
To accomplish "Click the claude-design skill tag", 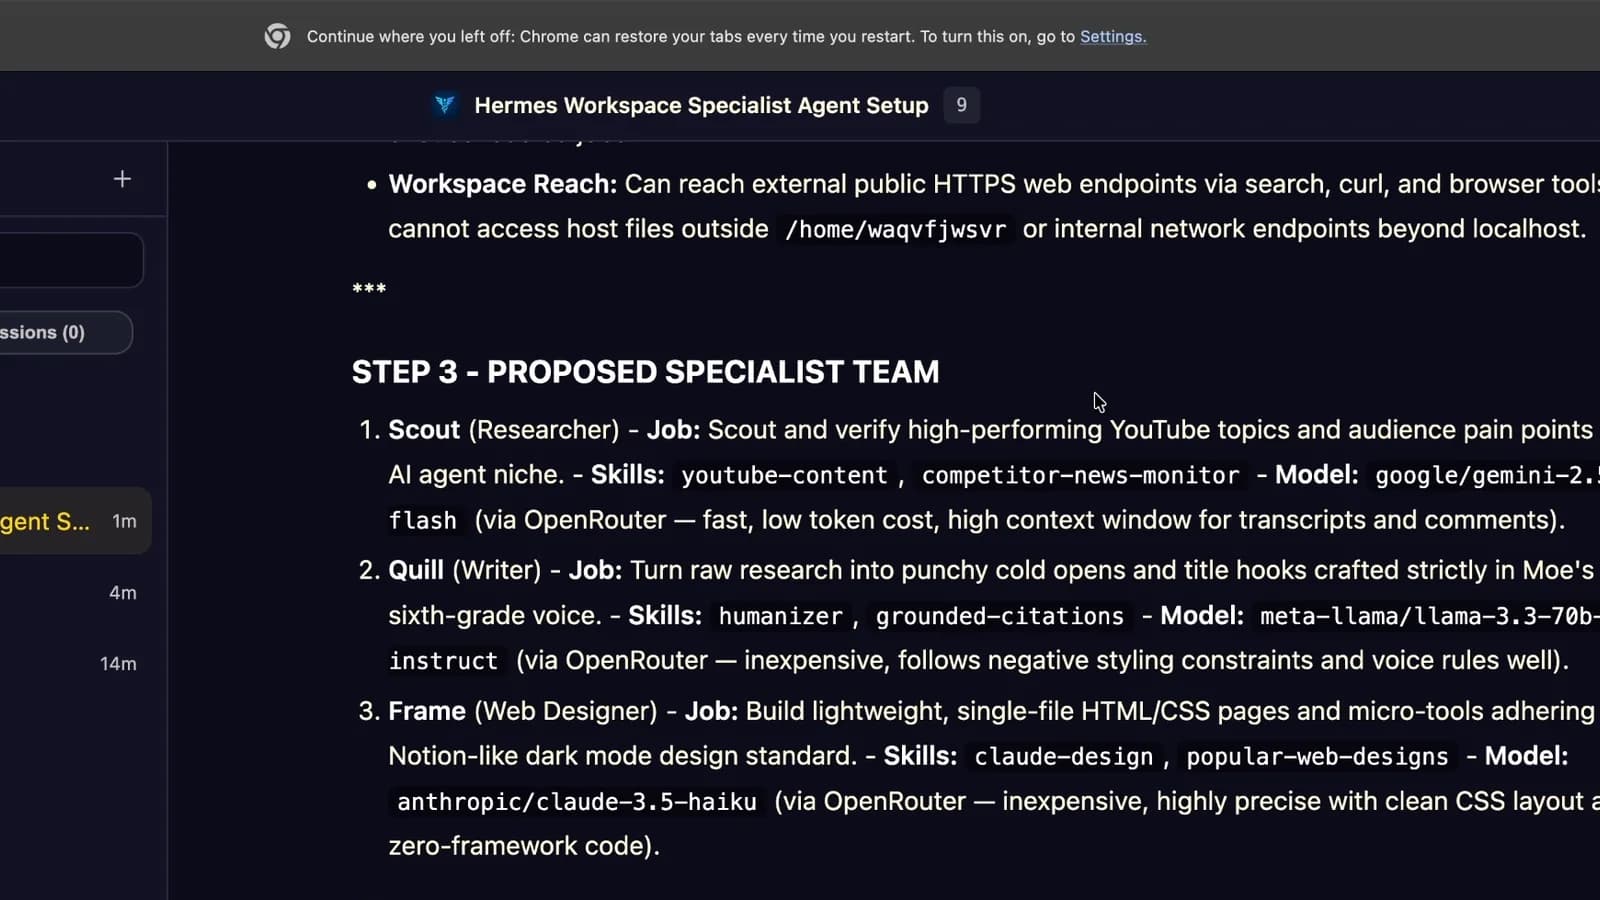I will [x=1064, y=757].
